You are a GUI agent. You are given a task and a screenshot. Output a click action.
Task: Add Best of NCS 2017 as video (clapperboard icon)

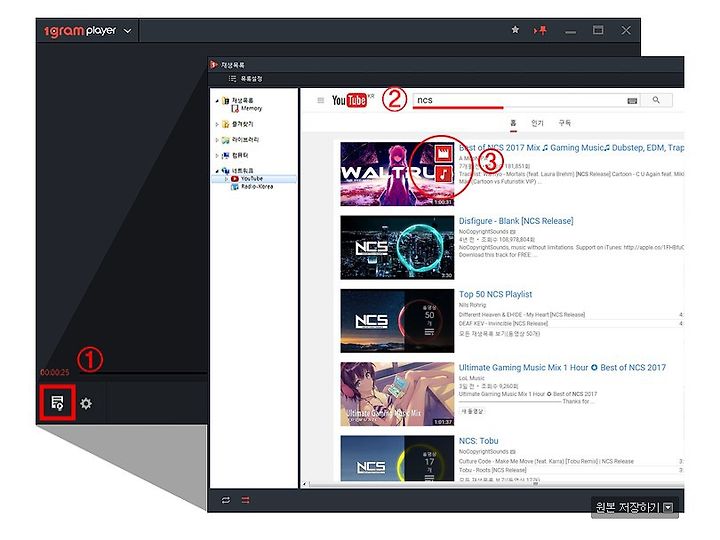click(444, 153)
